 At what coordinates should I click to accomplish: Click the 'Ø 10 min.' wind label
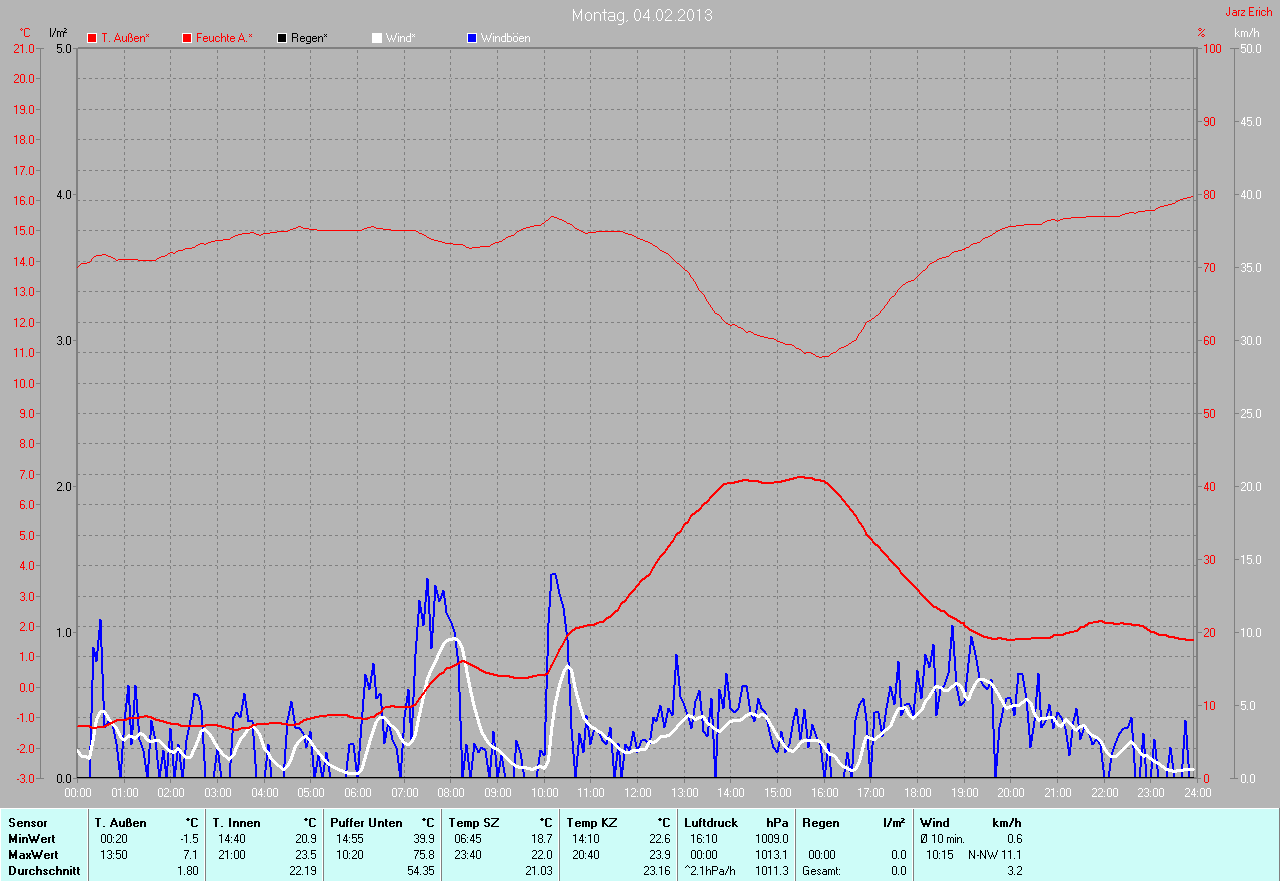point(942,839)
